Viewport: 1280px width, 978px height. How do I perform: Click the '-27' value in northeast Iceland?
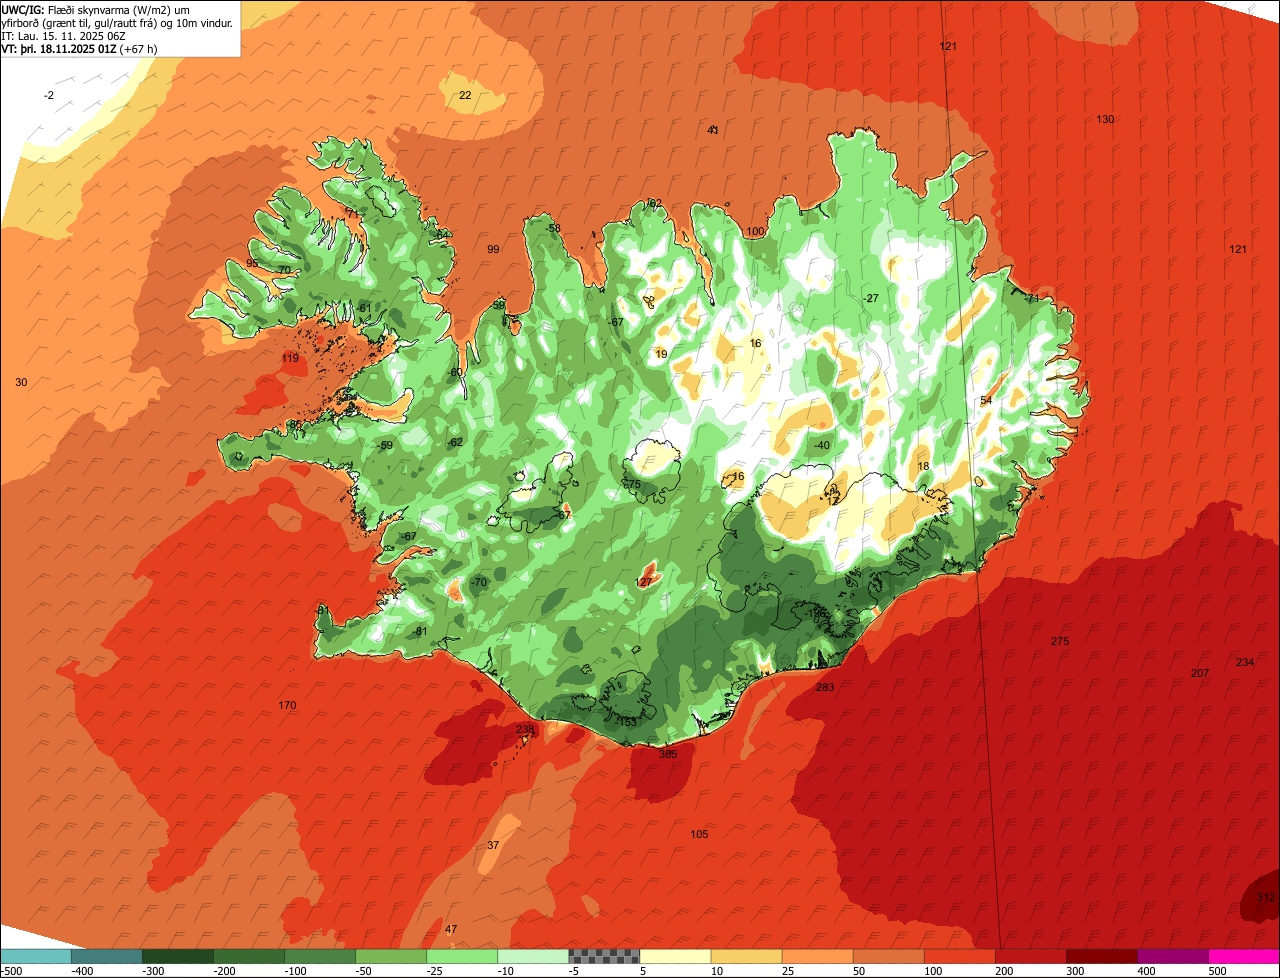[871, 298]
